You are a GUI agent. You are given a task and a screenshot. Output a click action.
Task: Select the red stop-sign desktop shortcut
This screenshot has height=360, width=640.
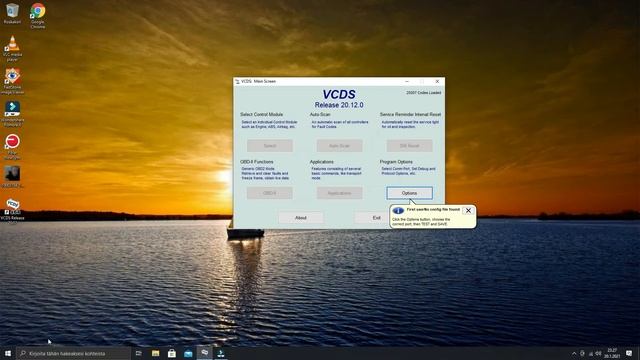tap(12, 146)
